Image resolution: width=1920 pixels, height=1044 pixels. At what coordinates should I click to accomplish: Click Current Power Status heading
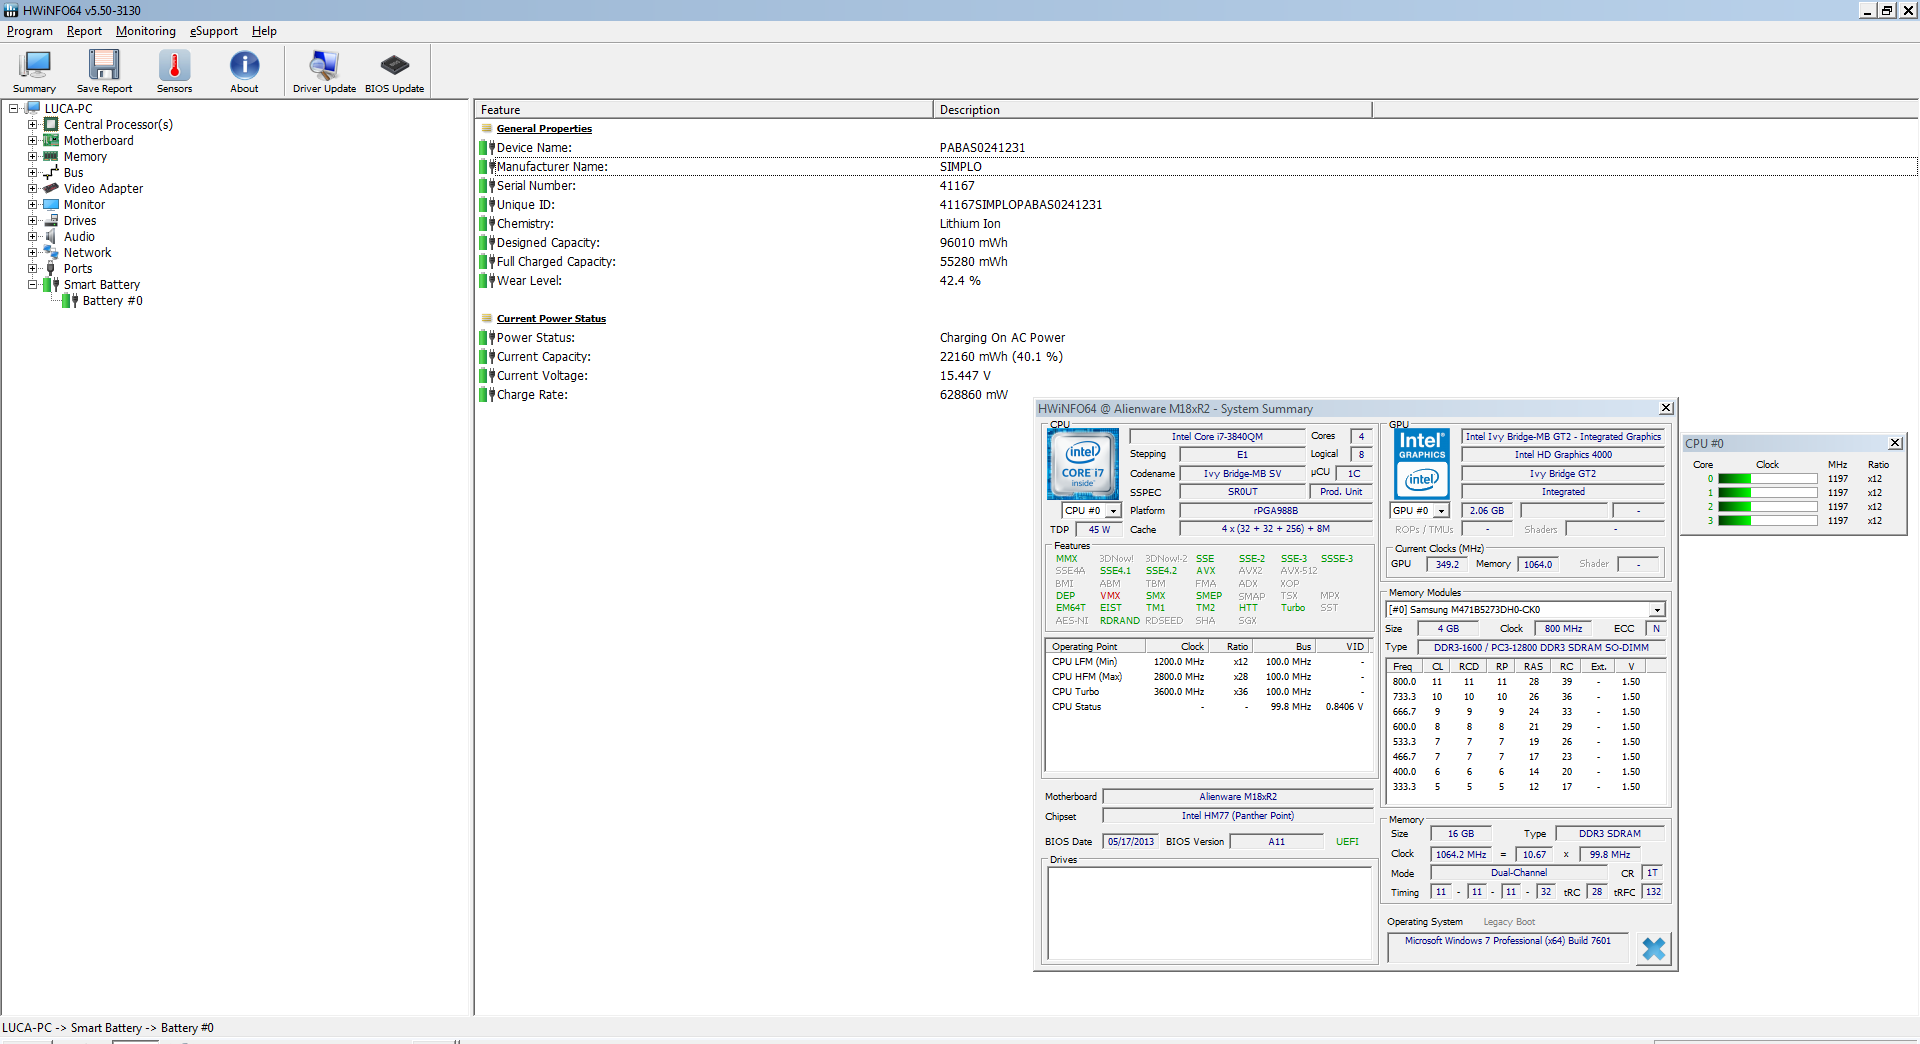pos(551,319)
